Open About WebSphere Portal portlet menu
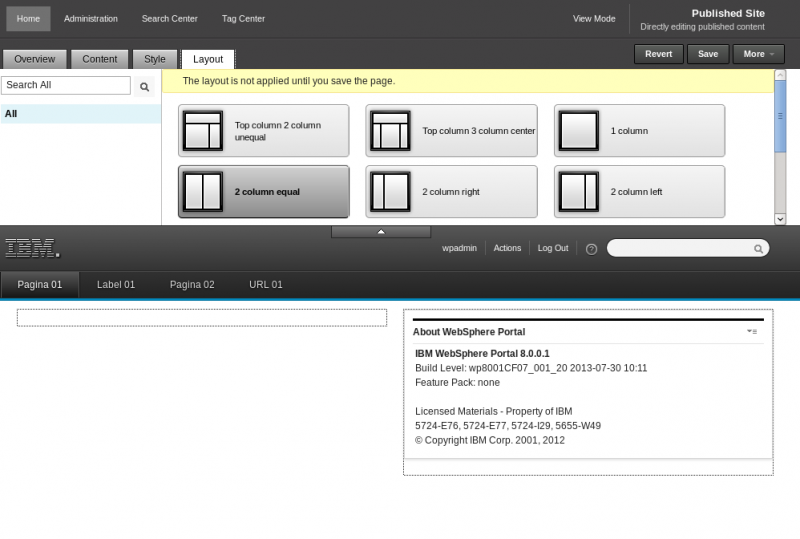 [x=752, y=331]
